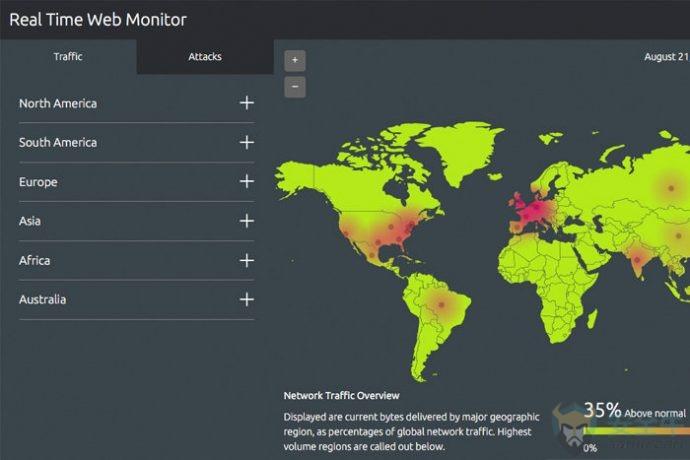Click the map zoom in plus button
Viewport: 690px width, 460px height.
click(x=295, y=60)
